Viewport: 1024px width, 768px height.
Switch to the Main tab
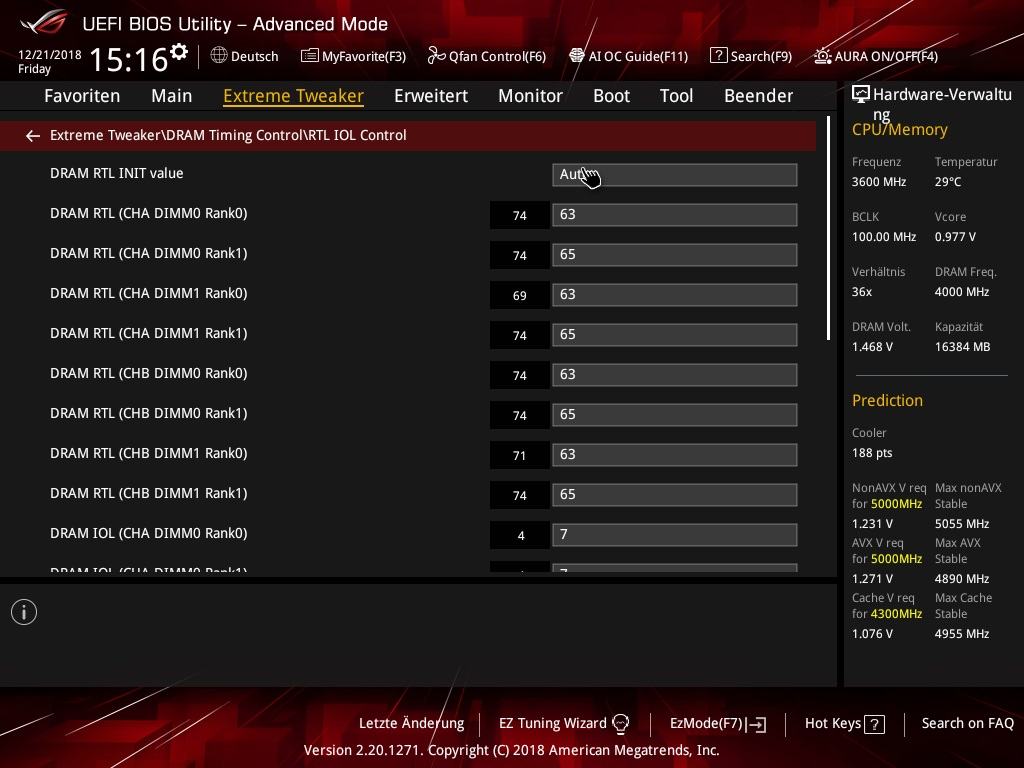[172, 96]
